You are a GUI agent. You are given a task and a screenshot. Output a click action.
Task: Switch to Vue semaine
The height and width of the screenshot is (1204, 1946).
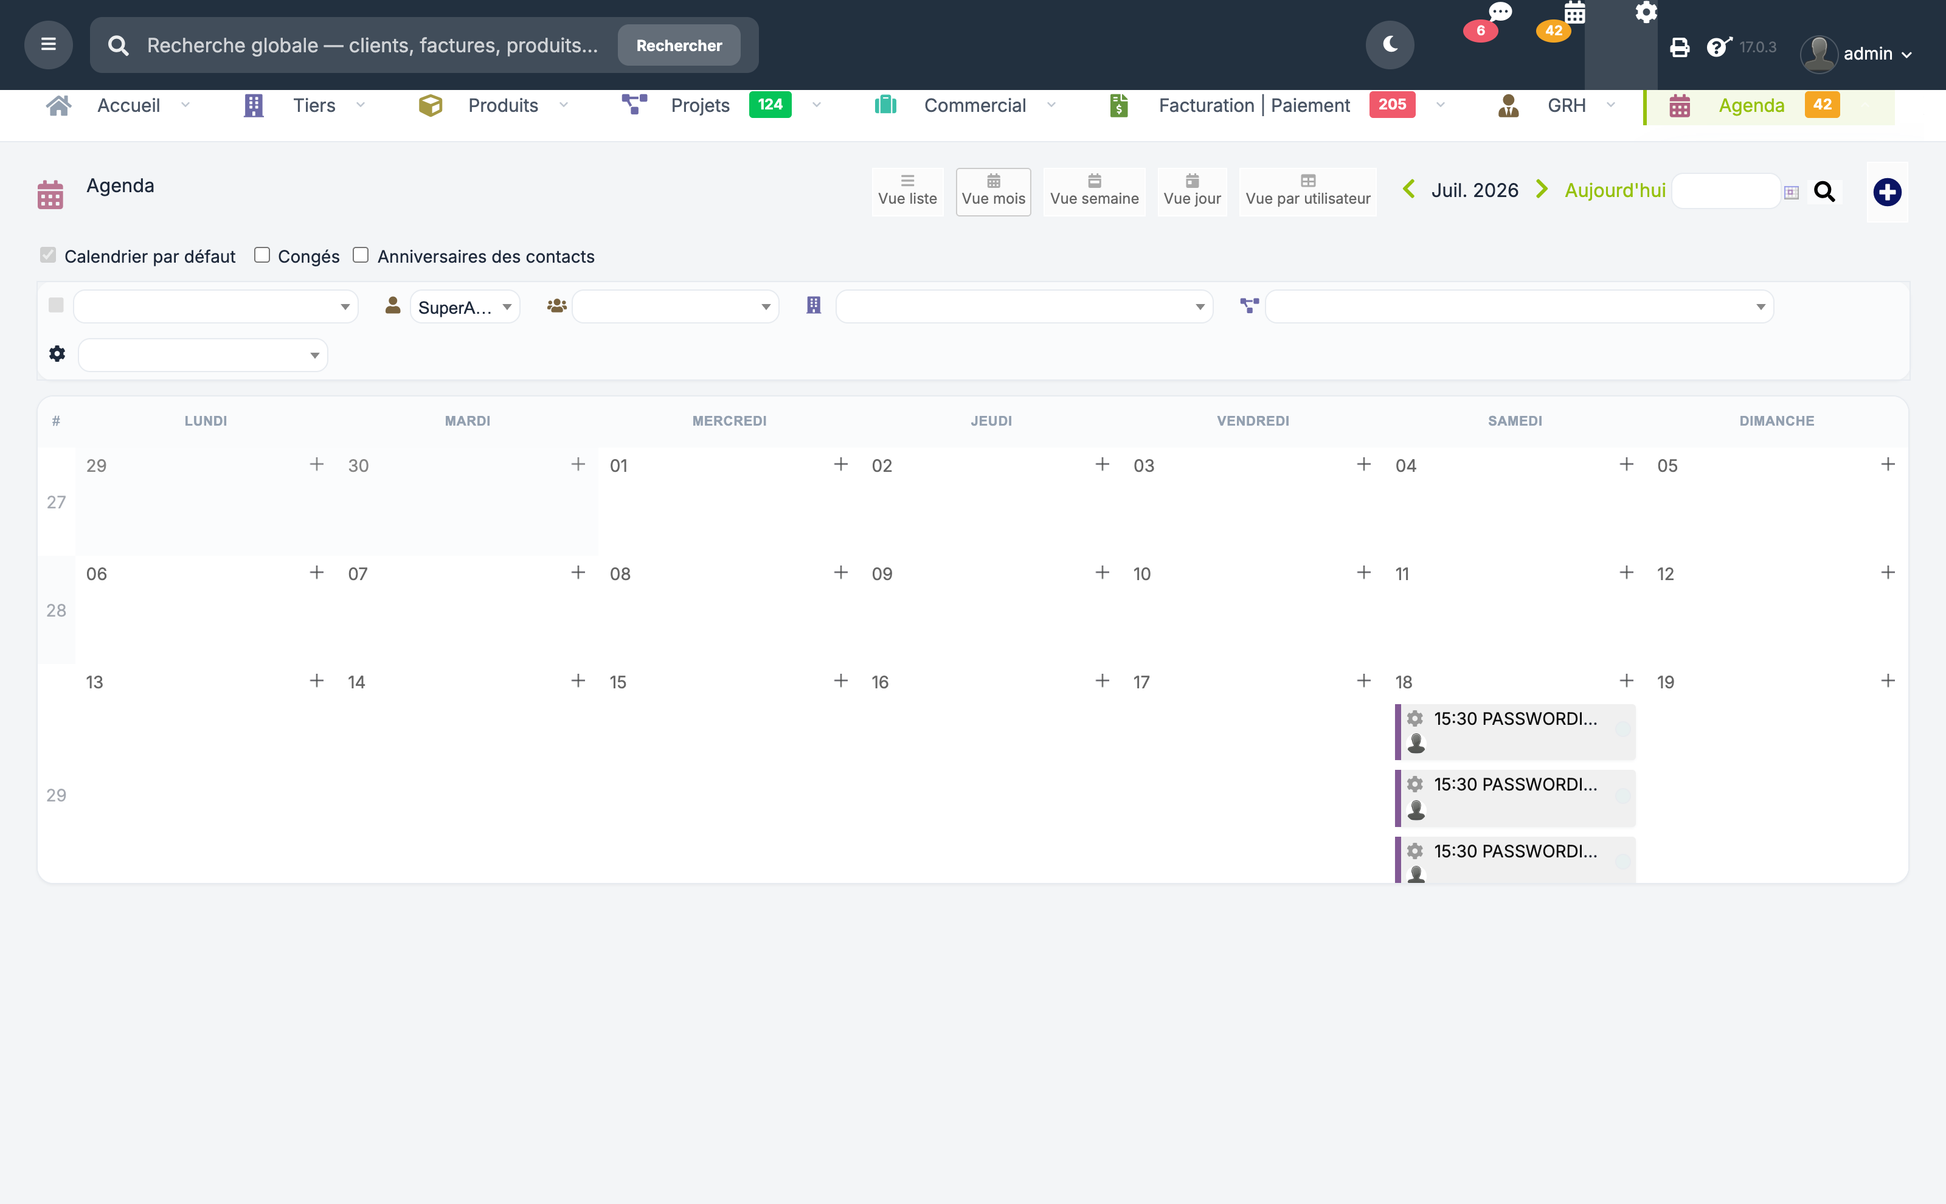tap(1094, 191)
